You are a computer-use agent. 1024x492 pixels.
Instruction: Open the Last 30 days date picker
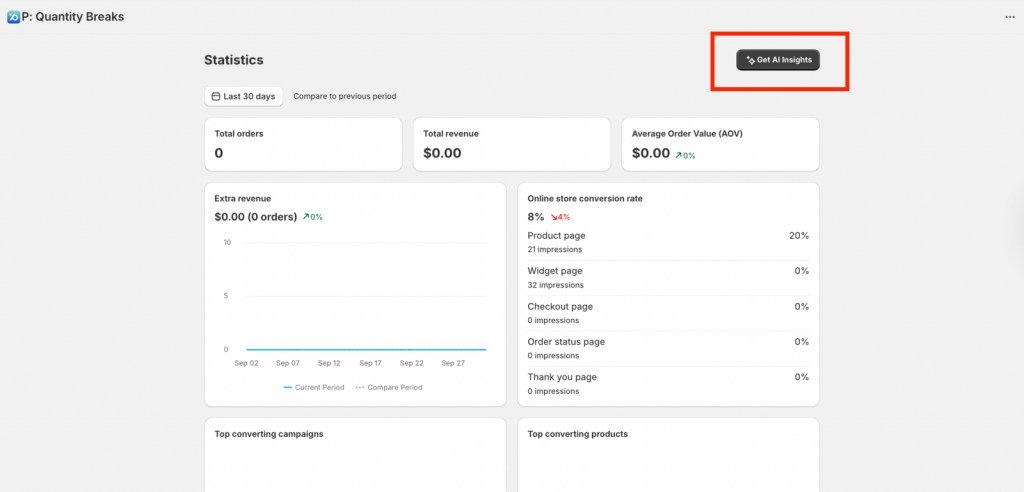click(244, 97)
